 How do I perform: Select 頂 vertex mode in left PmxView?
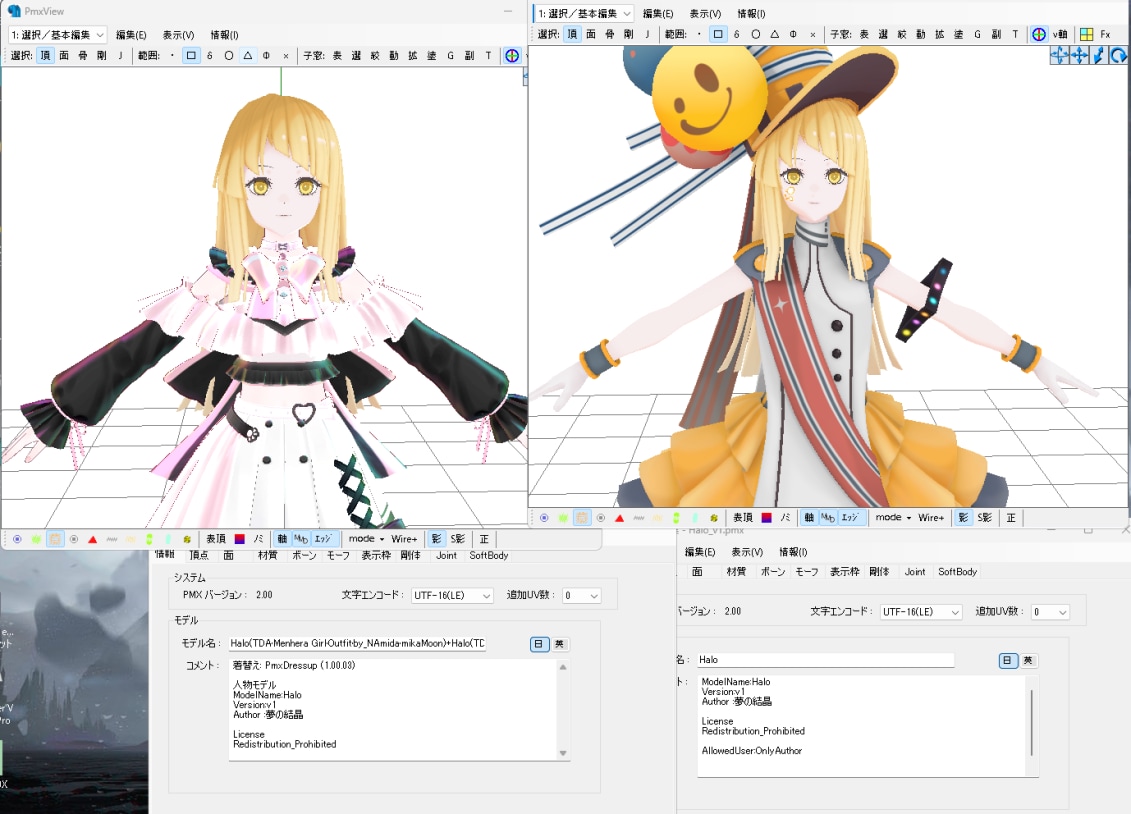tap(45, 56)
